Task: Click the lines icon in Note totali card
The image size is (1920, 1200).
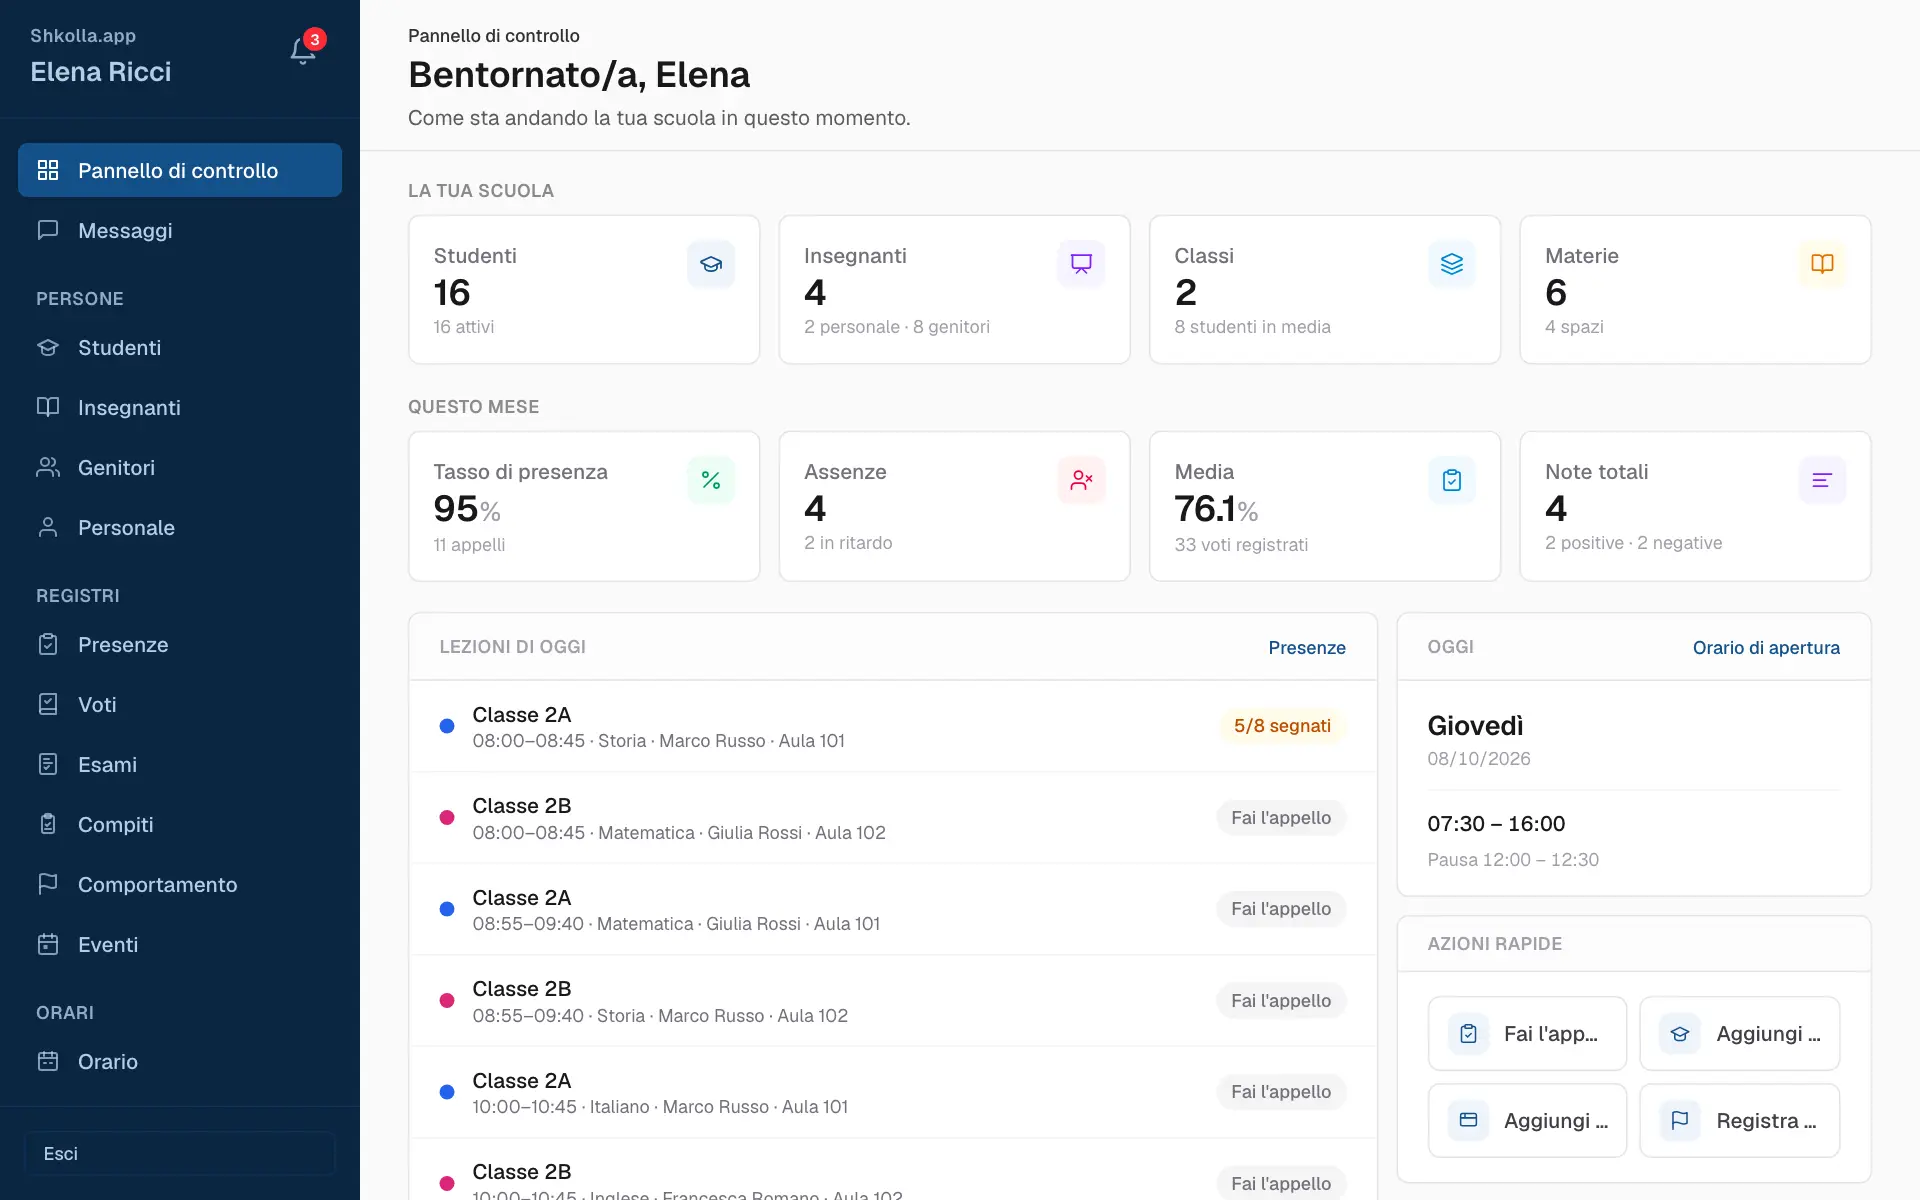Action: coord(1822,480)
